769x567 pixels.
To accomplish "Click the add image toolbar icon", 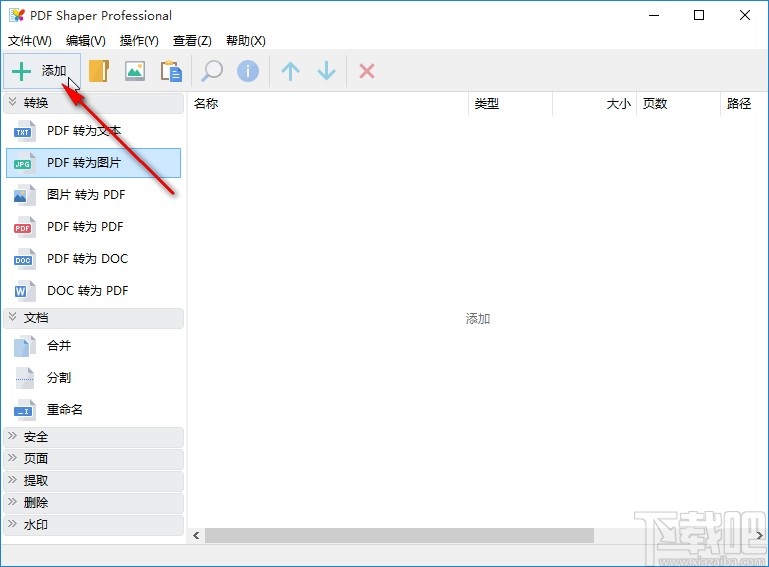I will pos(135,71).
